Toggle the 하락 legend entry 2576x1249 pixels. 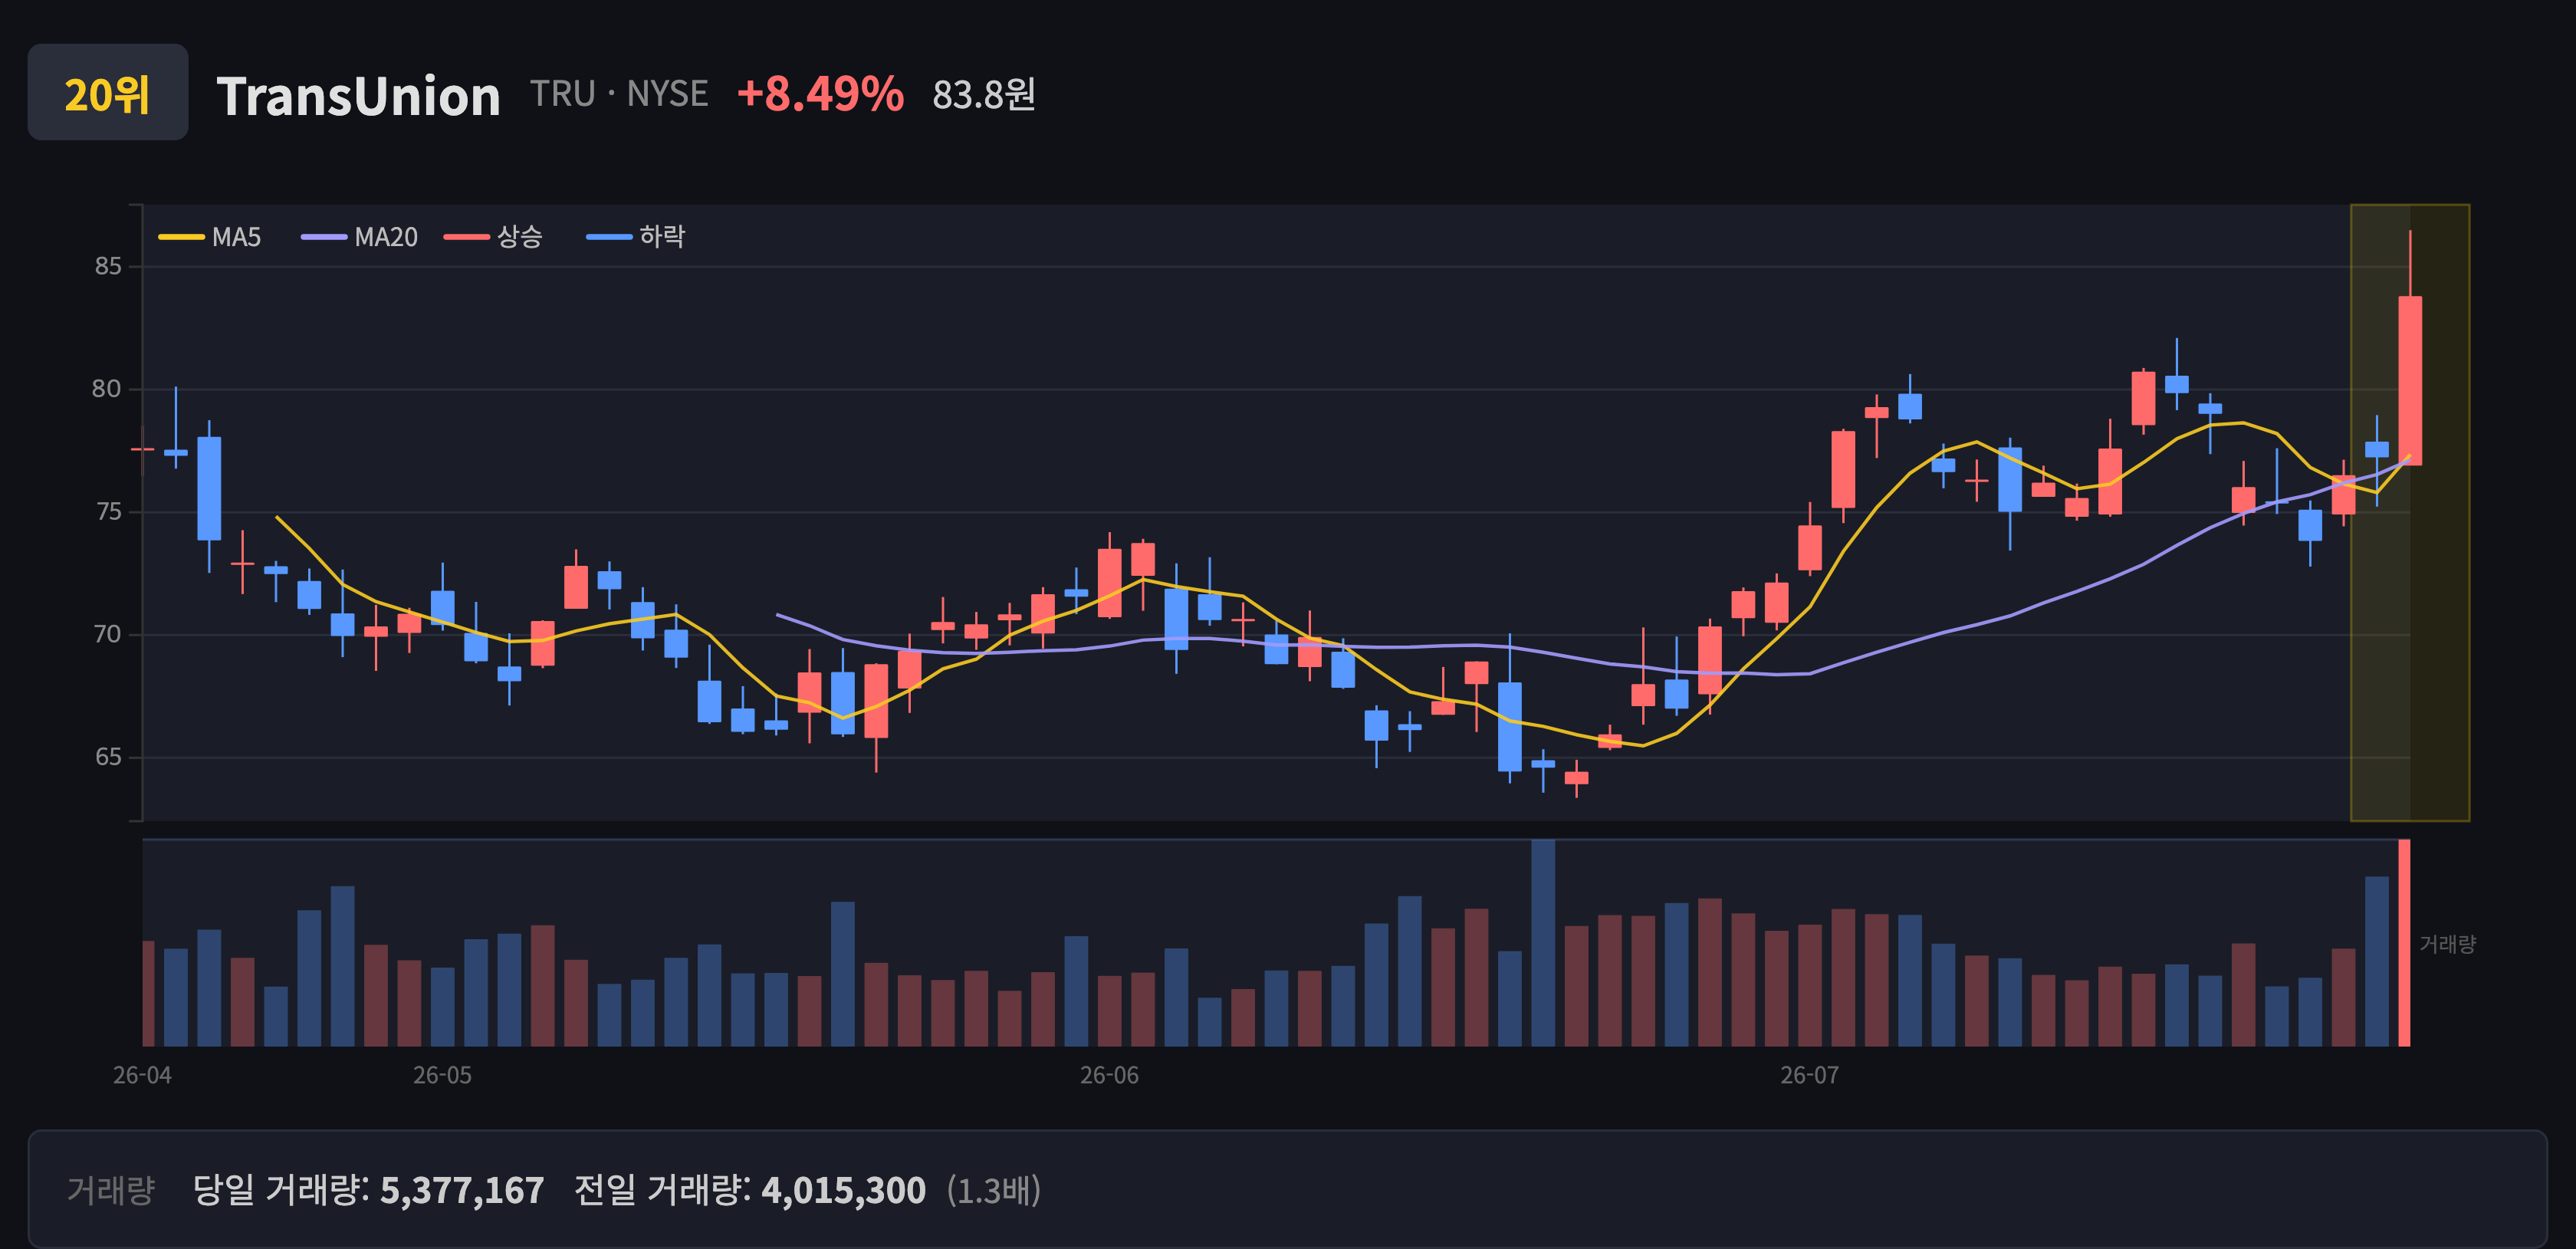tap(636, 237)
